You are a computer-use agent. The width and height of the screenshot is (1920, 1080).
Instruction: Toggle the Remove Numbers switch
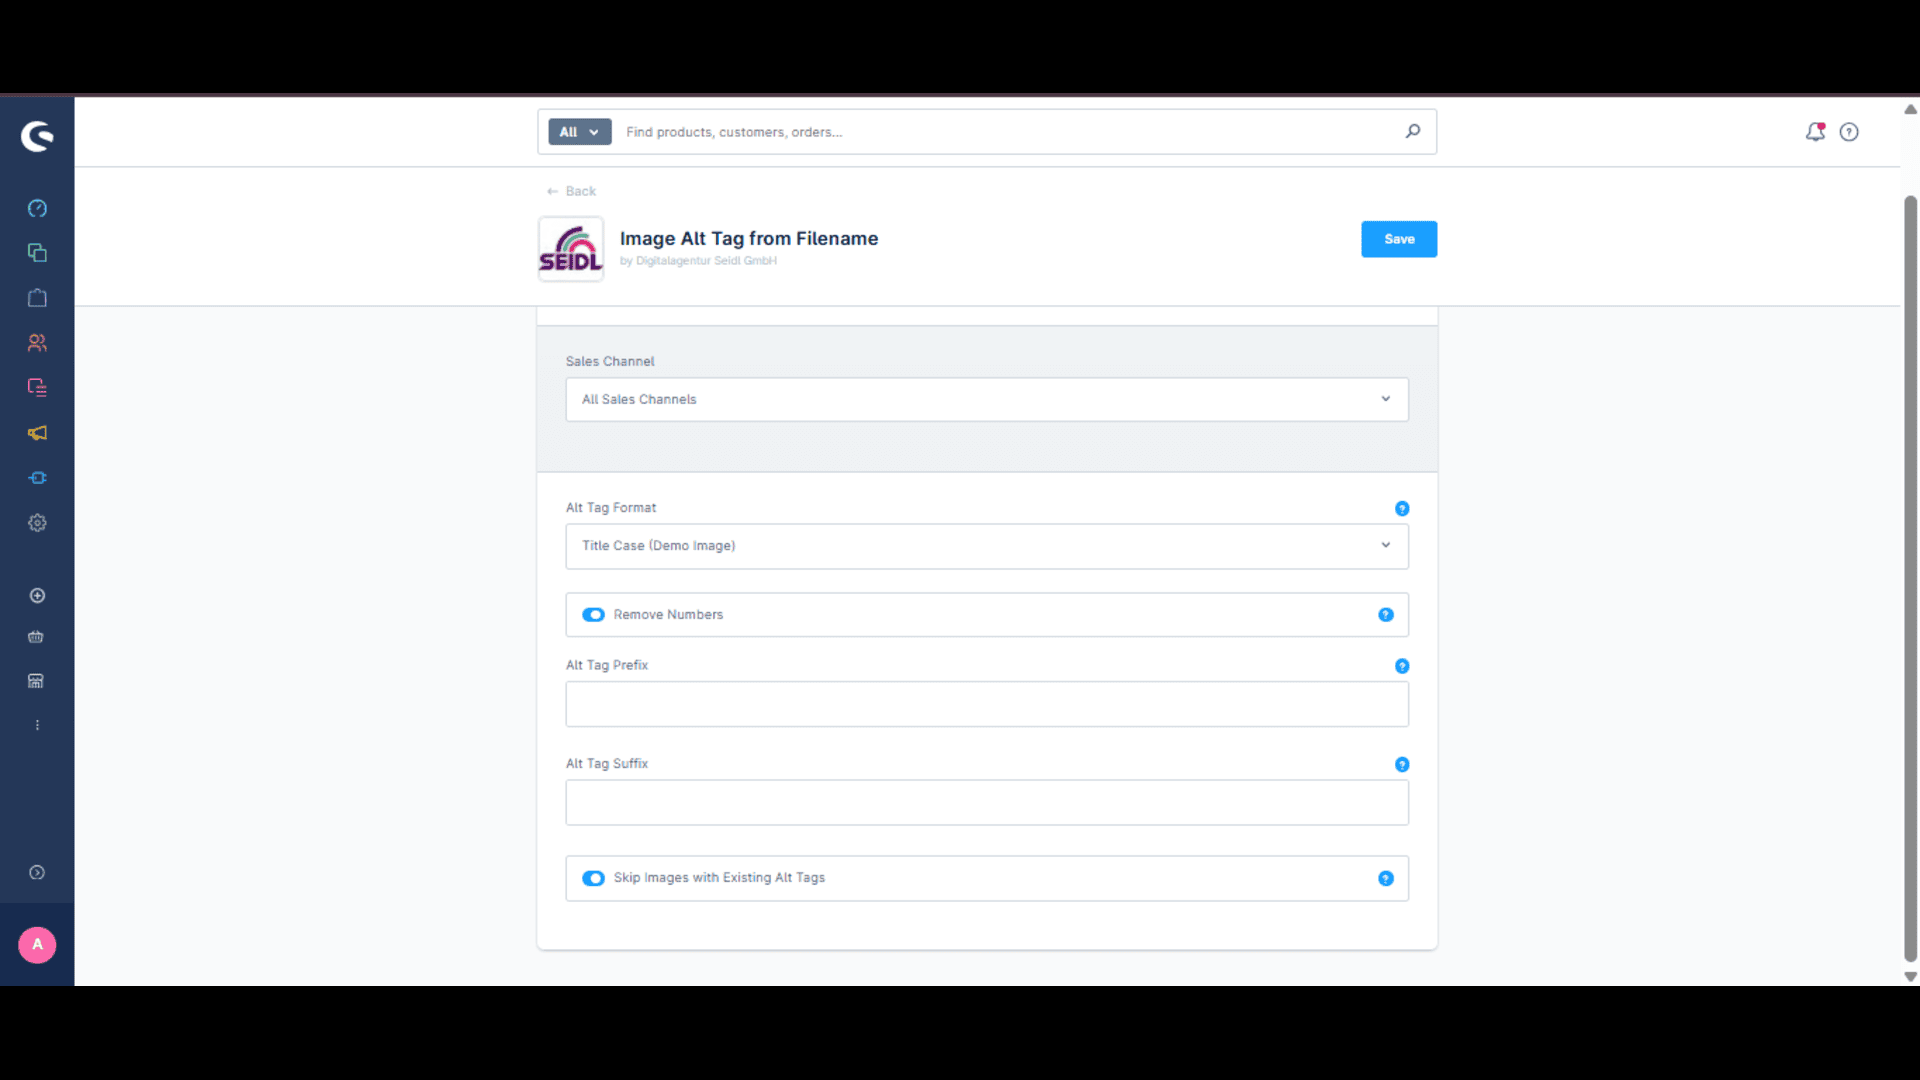point(593,615)
